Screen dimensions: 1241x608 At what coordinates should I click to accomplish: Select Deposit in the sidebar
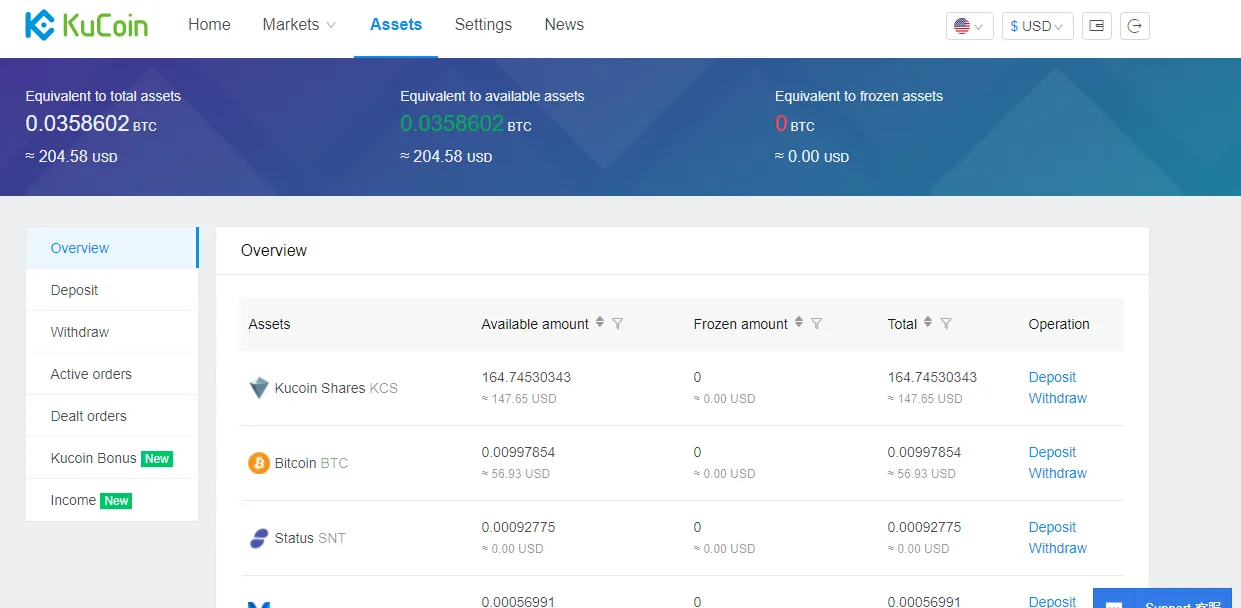click(111, 290)
